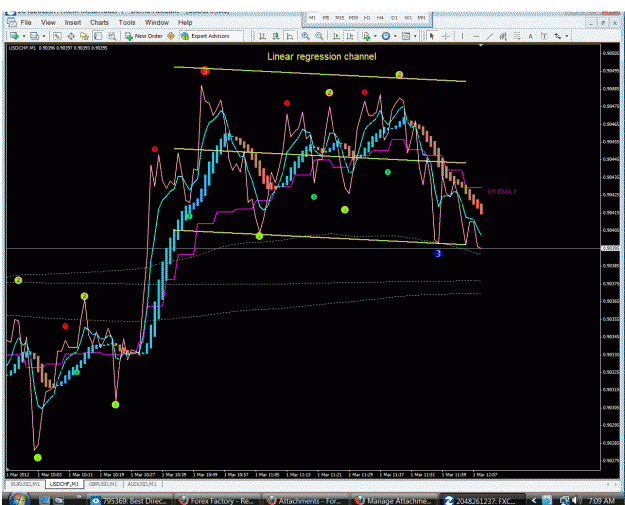Expand the New Chart dropdown arrow
The height and width of the screenshot is (505, 625).
[24, 36]
